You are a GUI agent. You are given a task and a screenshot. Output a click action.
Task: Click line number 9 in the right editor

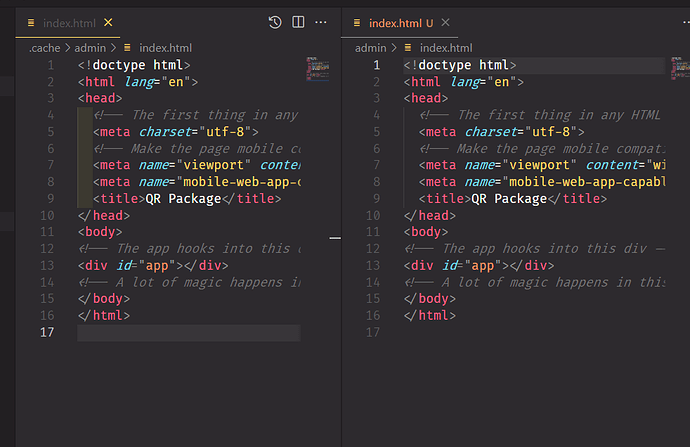click(x=376, y=198)
